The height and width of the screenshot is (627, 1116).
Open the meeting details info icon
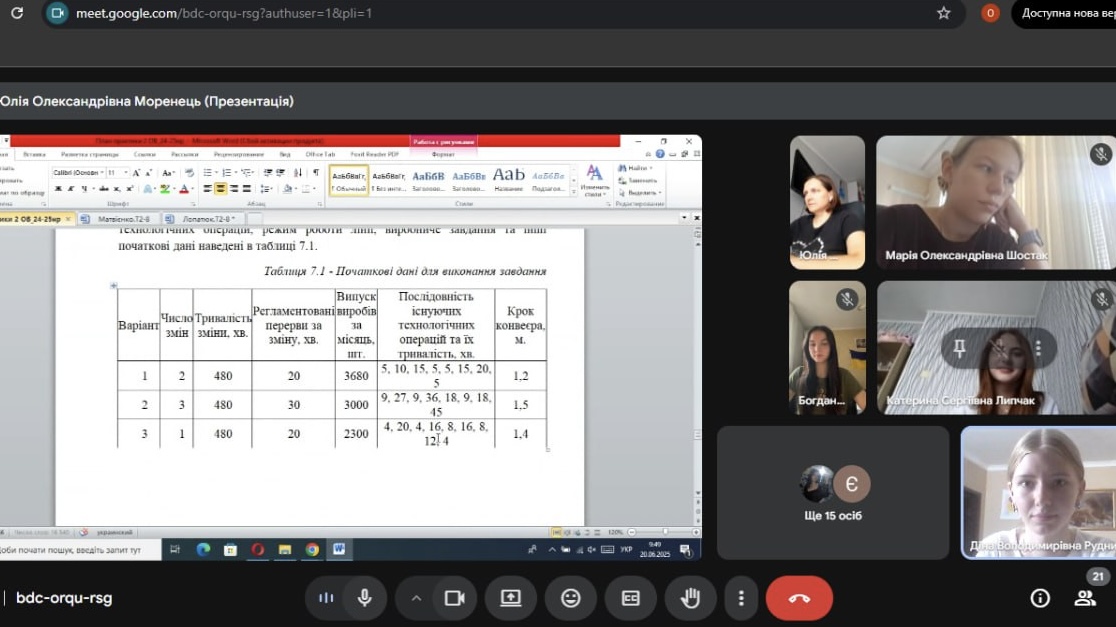[1040, 598]
